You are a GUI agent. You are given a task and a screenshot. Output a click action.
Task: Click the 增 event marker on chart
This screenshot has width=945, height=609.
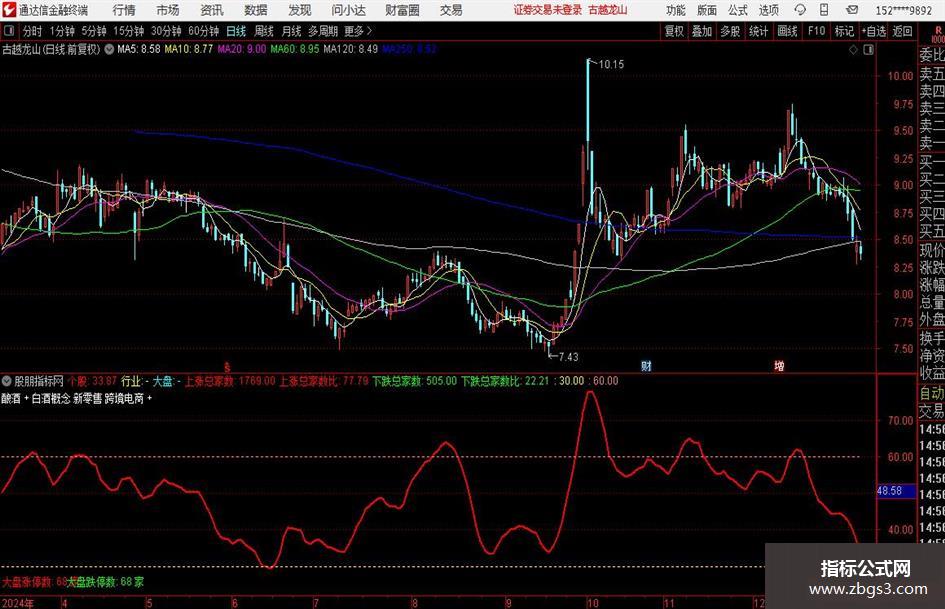[x=779, y=366]
